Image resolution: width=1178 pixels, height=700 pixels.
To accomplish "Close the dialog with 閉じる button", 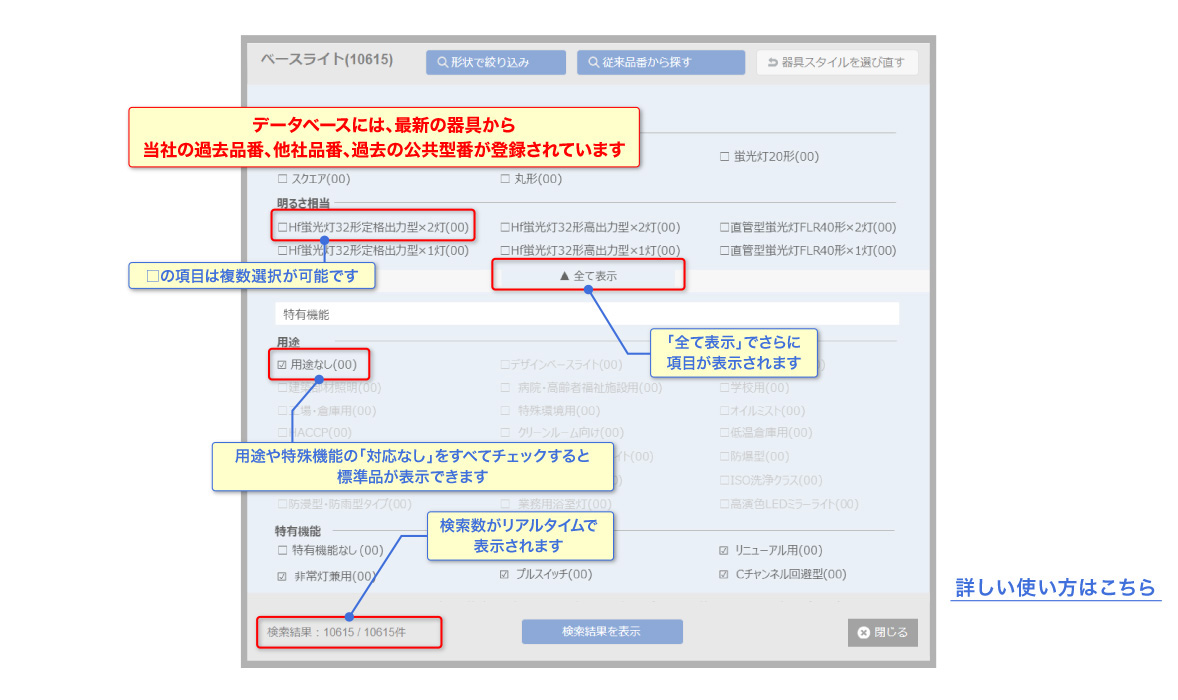I will coord(882,632).
